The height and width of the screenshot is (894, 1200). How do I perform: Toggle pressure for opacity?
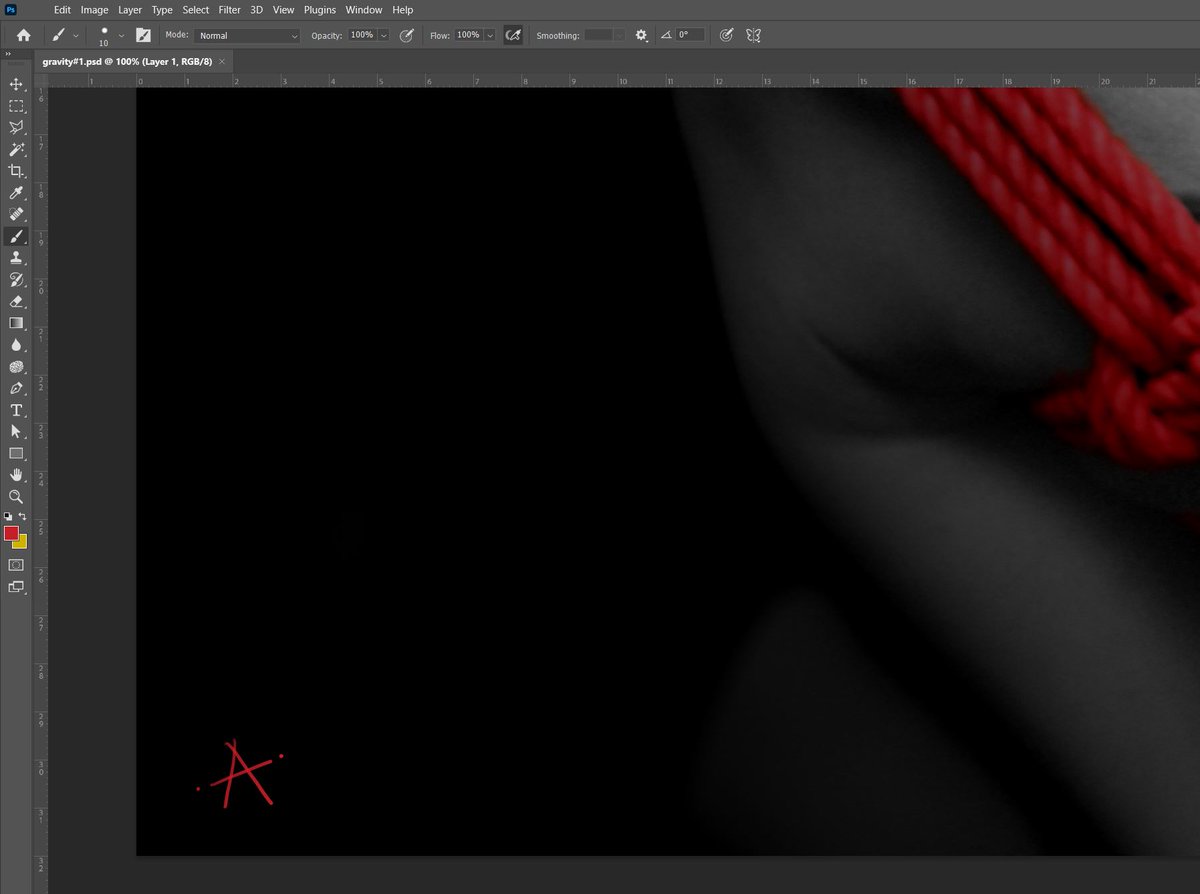pos(406,35)
